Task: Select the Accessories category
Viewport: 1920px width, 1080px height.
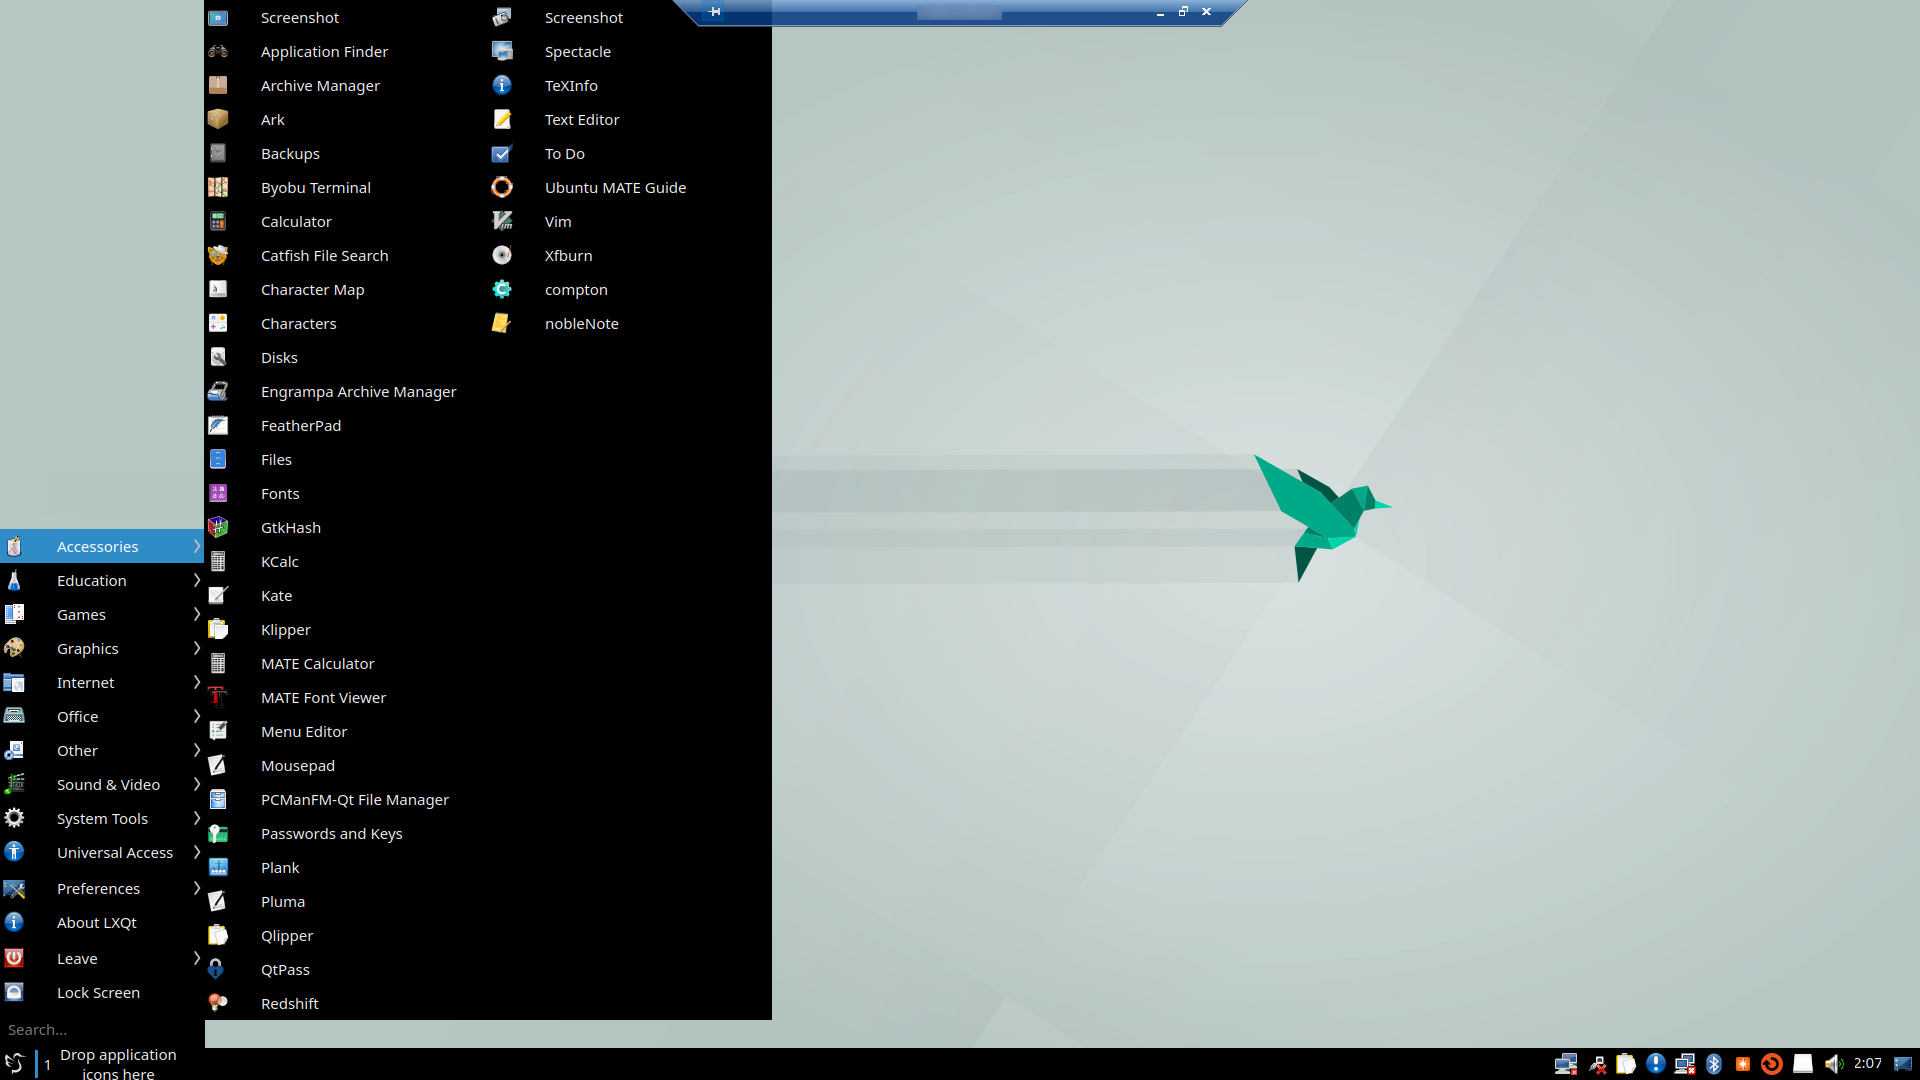Action: (x=102, y=546)
